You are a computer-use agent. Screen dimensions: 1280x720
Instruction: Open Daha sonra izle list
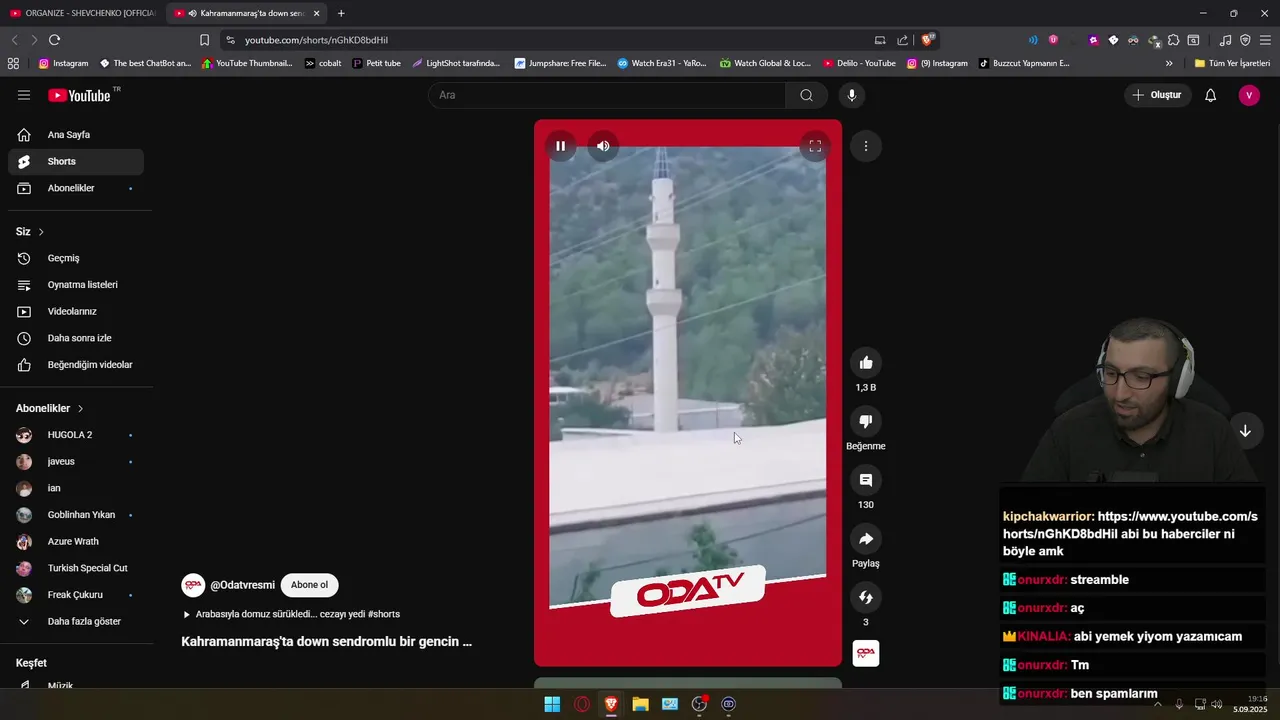[x=76, y=338]
